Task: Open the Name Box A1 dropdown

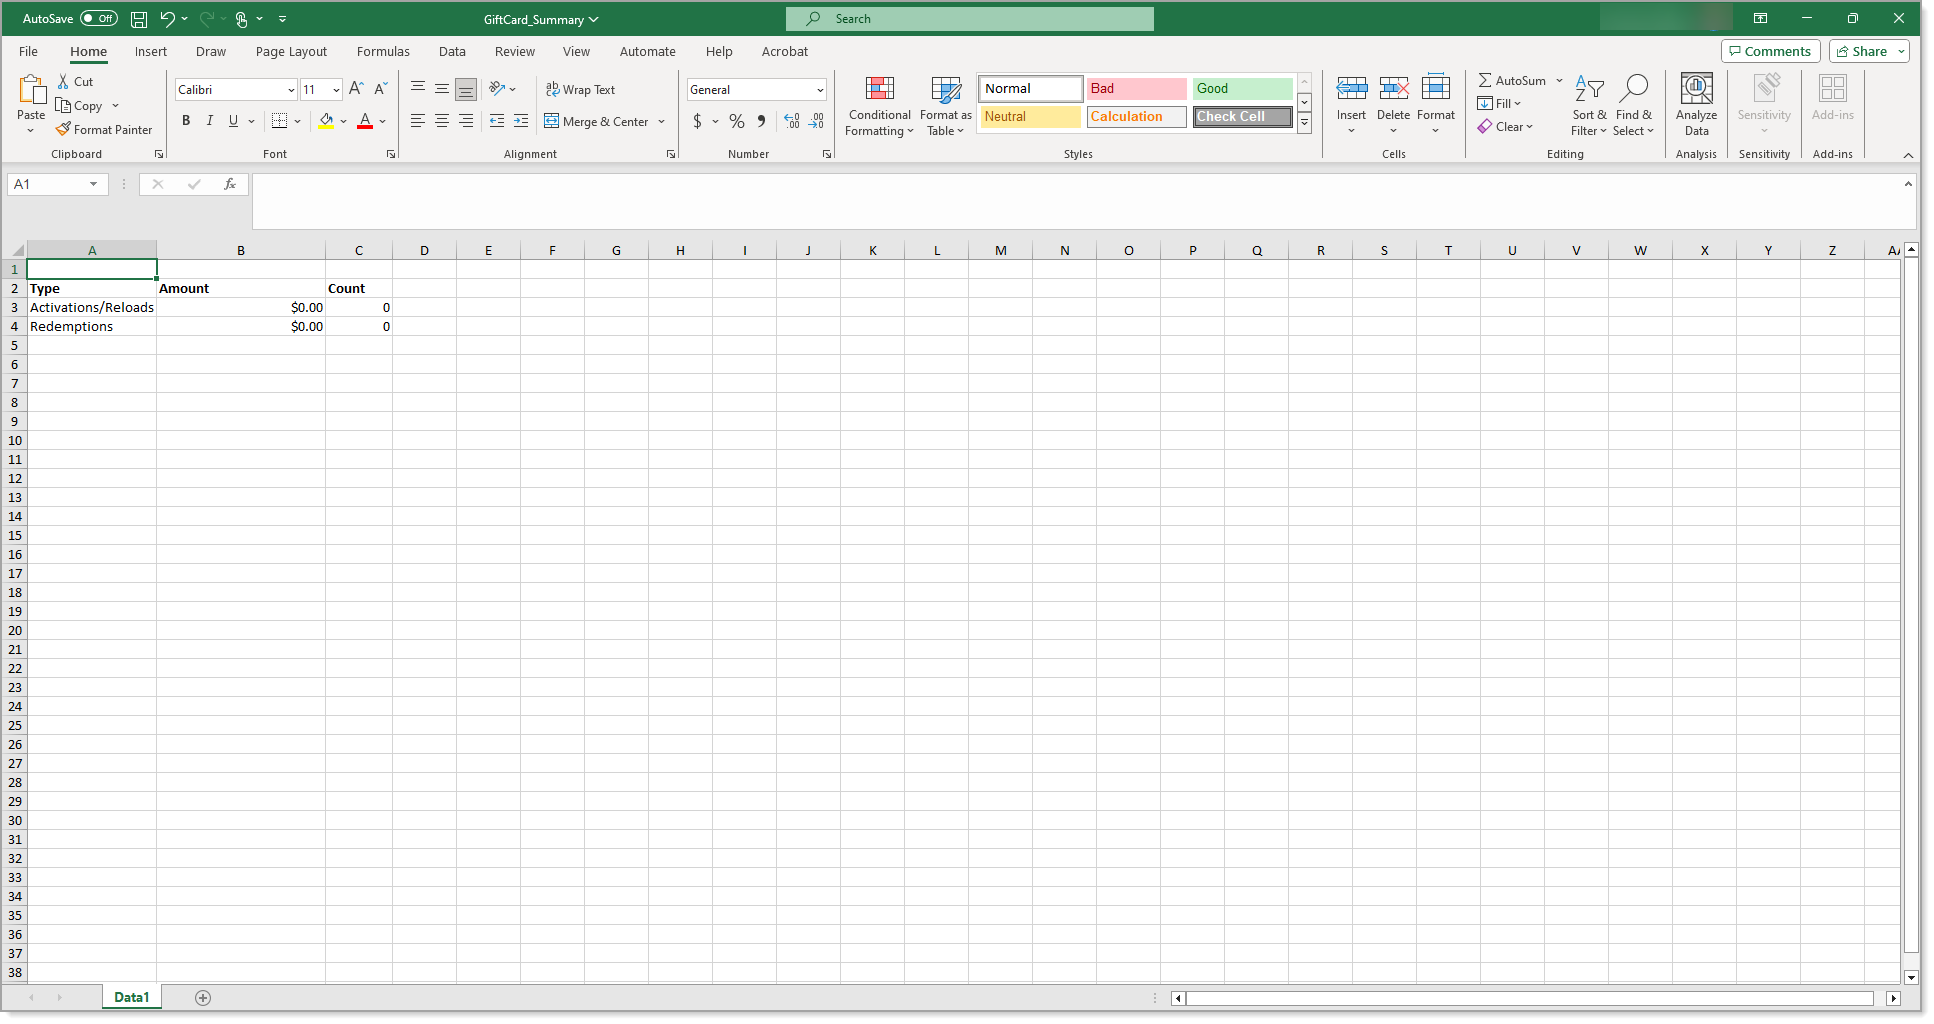Action: [x=93, y=184]
